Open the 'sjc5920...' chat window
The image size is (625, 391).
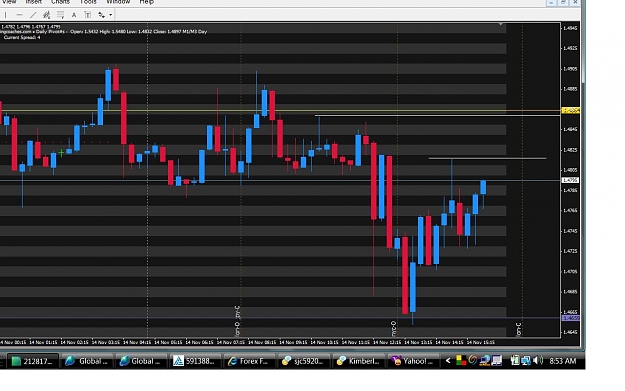[303, 361]
